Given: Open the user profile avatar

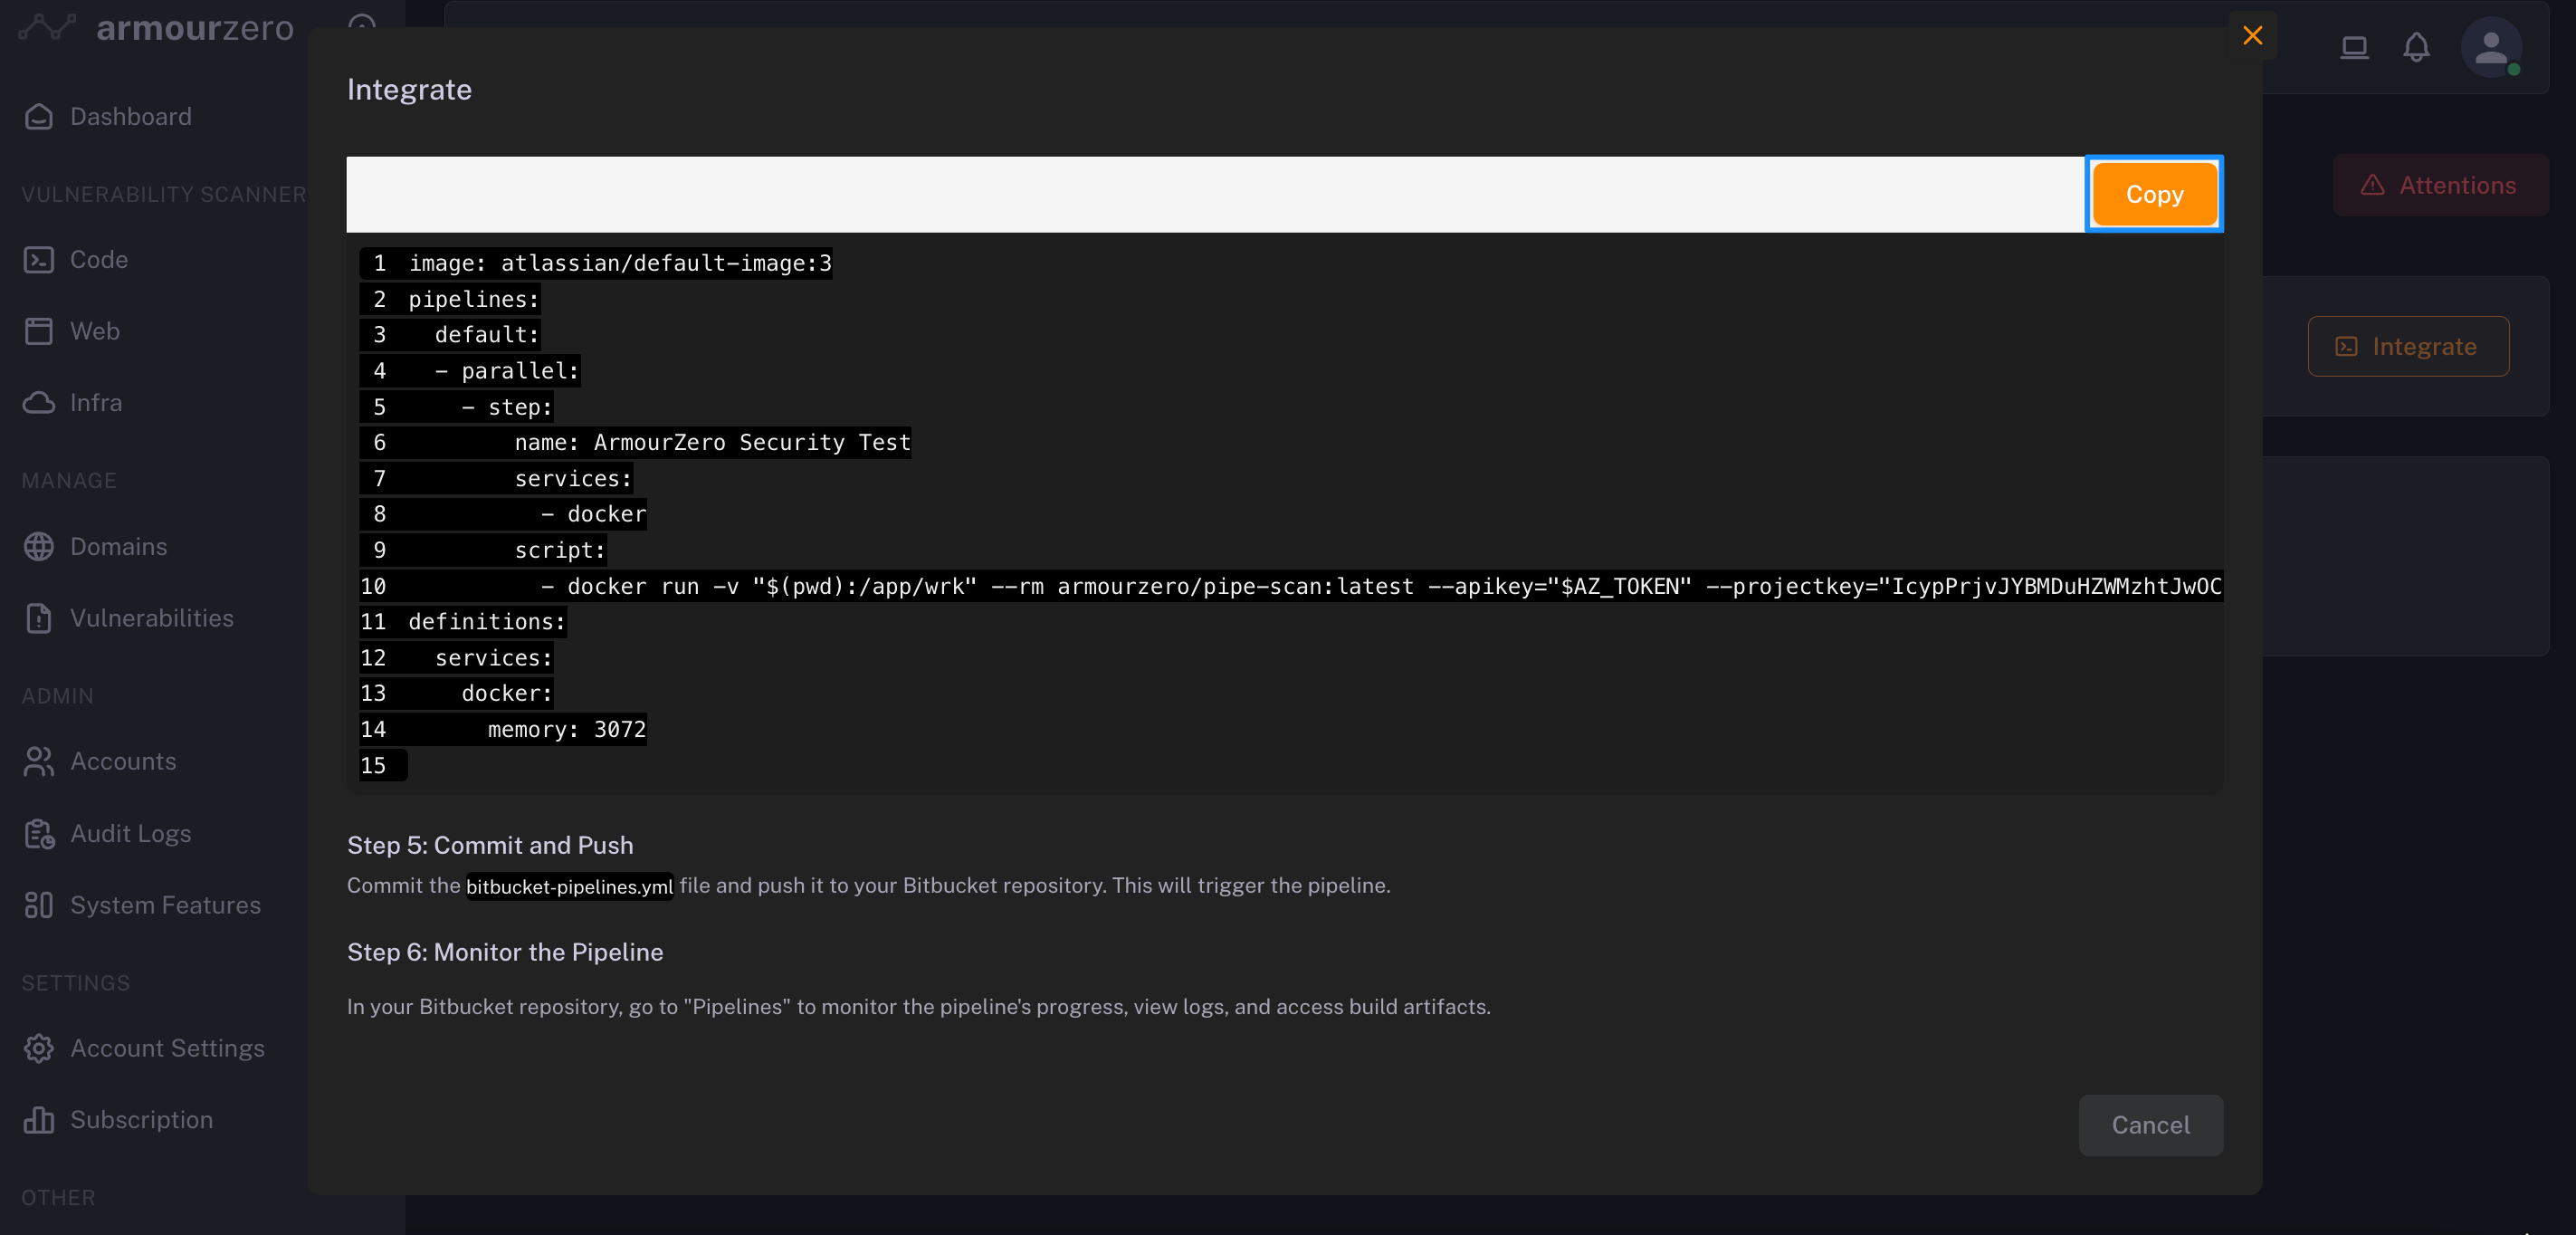Looking at the screenshot, I should click(x=2490, y=47).
